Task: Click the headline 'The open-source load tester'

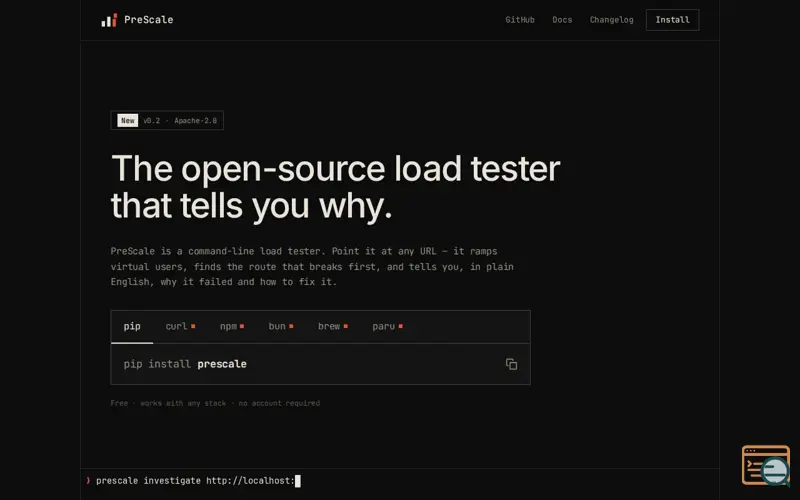Action: [x=335, y=168]
